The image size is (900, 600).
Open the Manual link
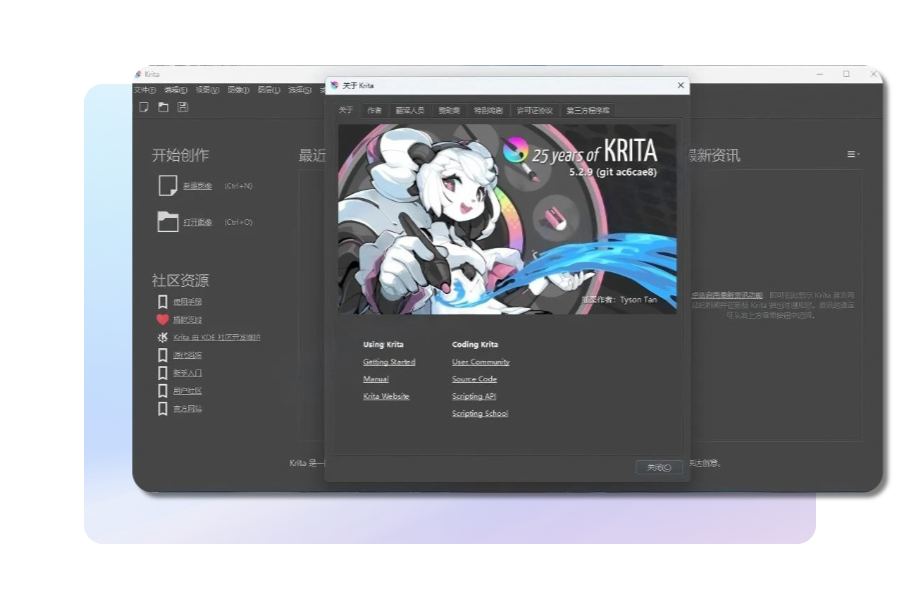pos(376,379)
